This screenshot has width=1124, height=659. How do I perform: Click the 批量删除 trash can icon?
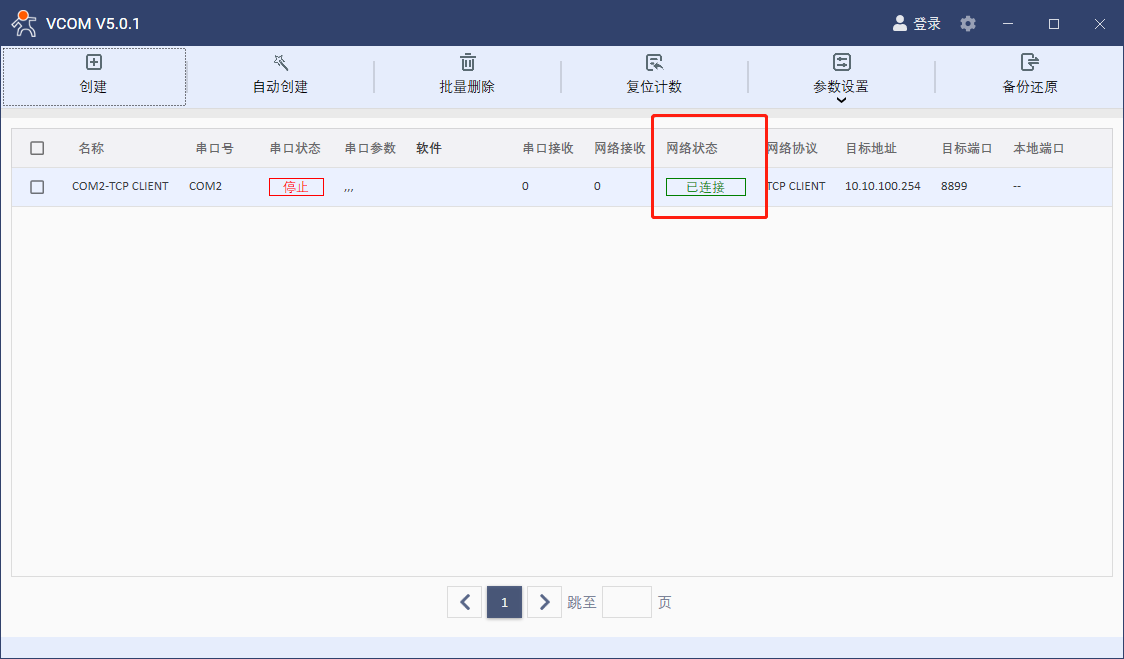[467, 63]
